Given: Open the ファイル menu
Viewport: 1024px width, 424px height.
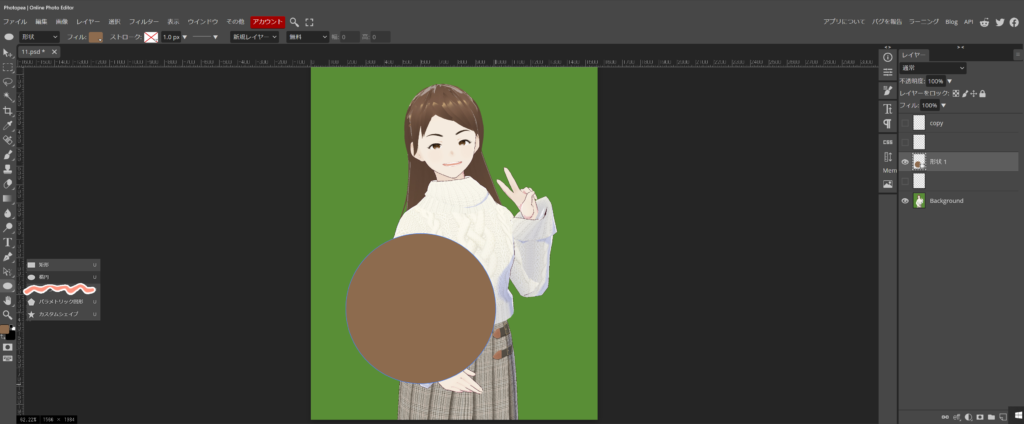Looking at the screenshot, I should pos(16,21).
